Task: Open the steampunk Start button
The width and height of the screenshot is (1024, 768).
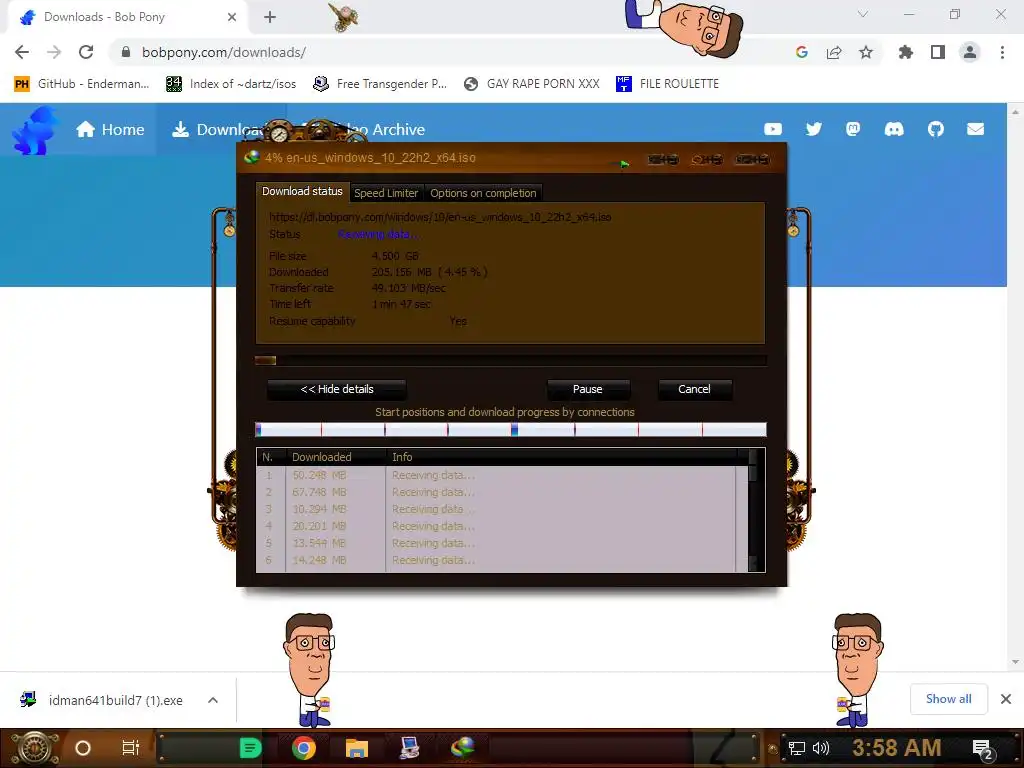Action: click(34, 748)
